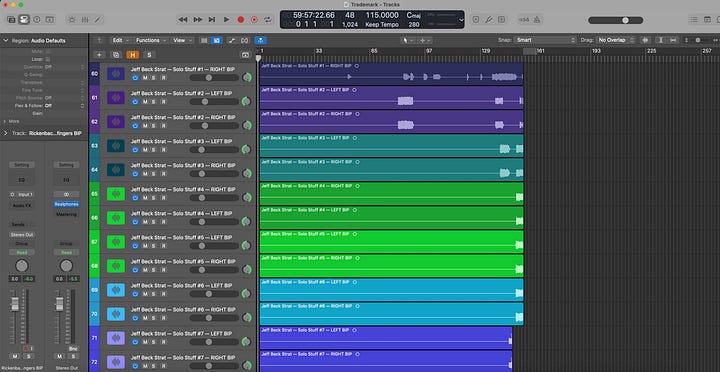Toggle Count-in 1234 button
720x372 pixels.
pos(523,20)
